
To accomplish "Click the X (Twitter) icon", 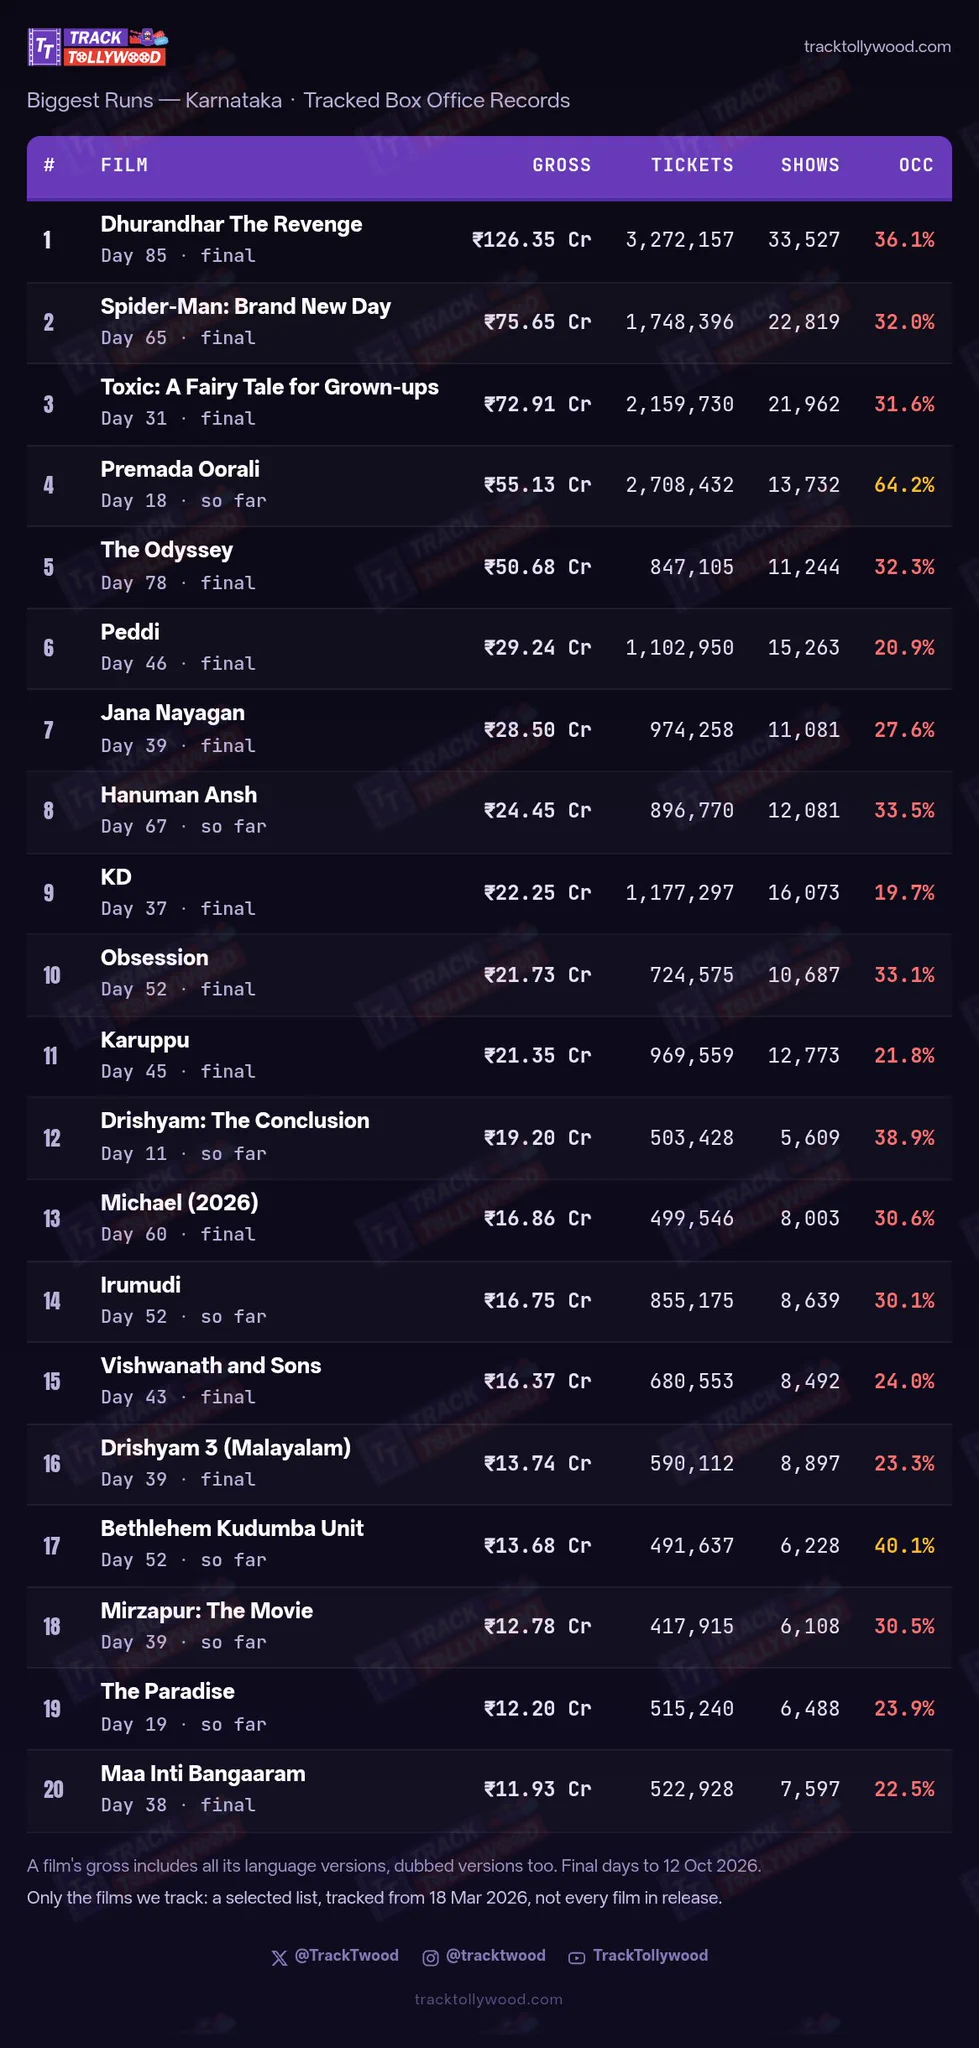I will coord(279,1957).
